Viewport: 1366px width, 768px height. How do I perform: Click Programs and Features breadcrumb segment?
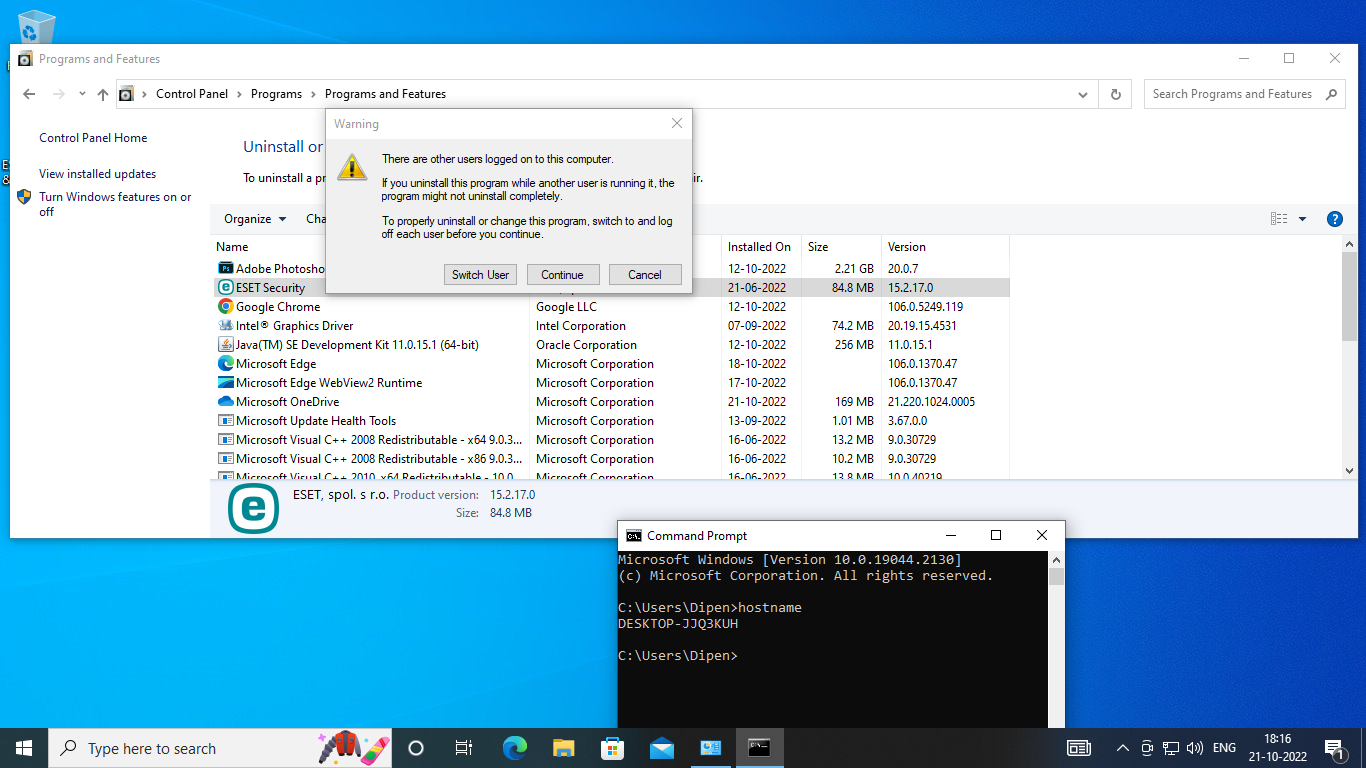pos(385,94)
